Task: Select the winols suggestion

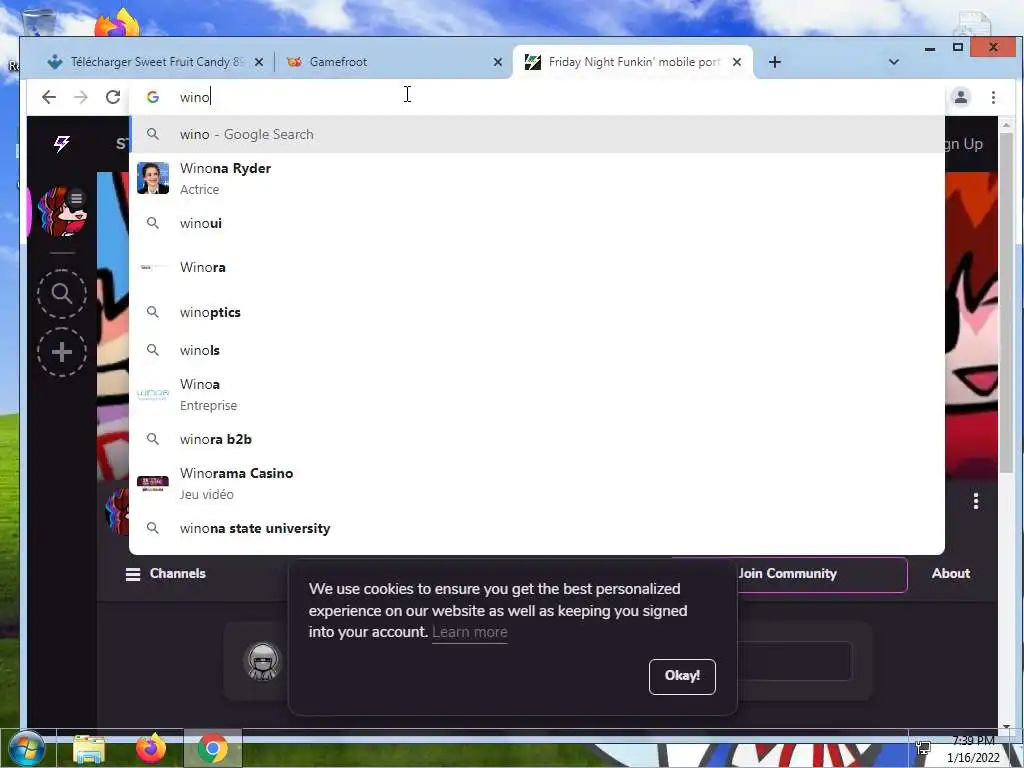Action: pyautogui.click(x=537, y=350)
